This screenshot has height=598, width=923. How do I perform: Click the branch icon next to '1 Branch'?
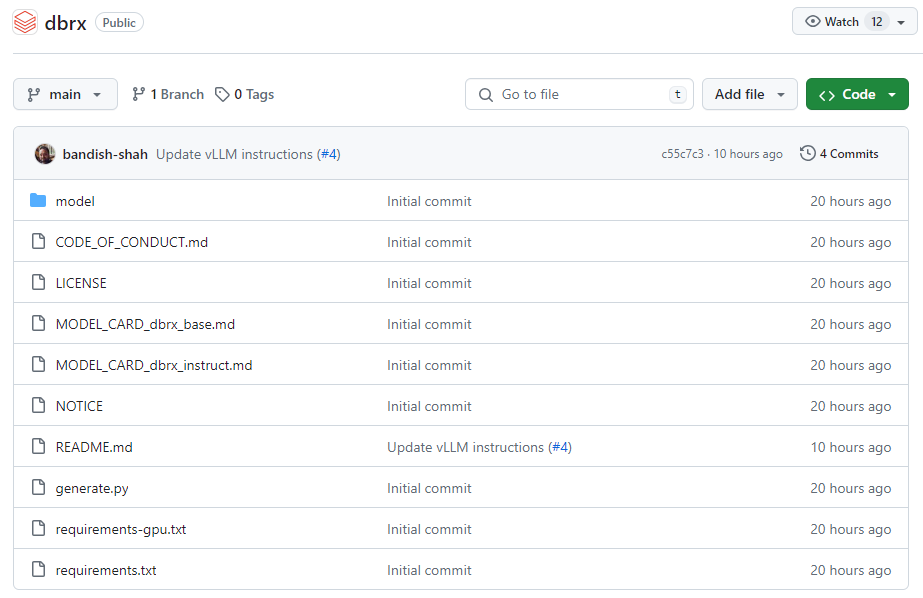click(139, 93)
